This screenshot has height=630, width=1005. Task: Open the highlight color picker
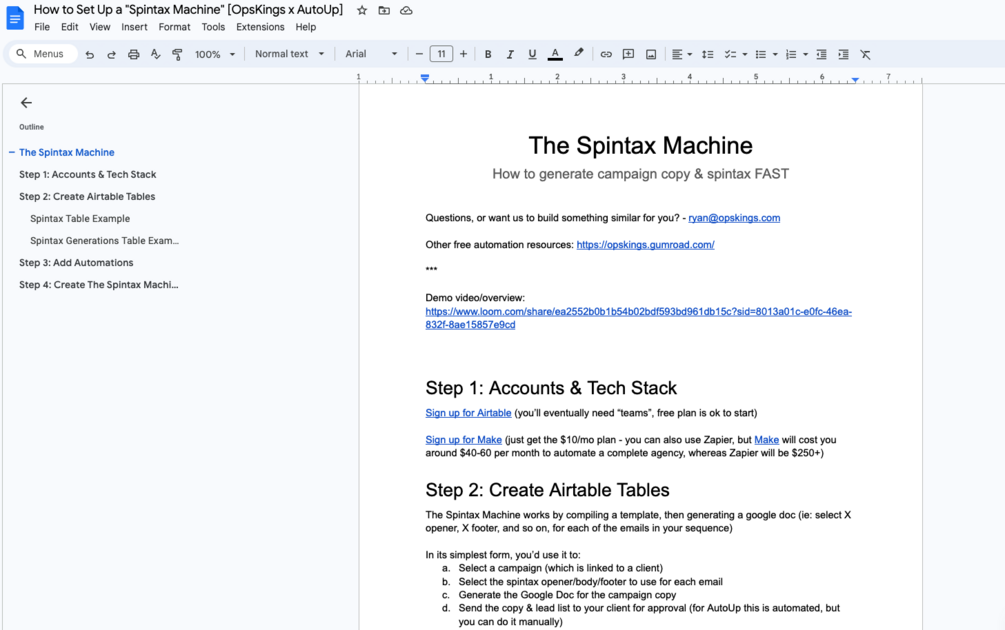pos(578,54)
